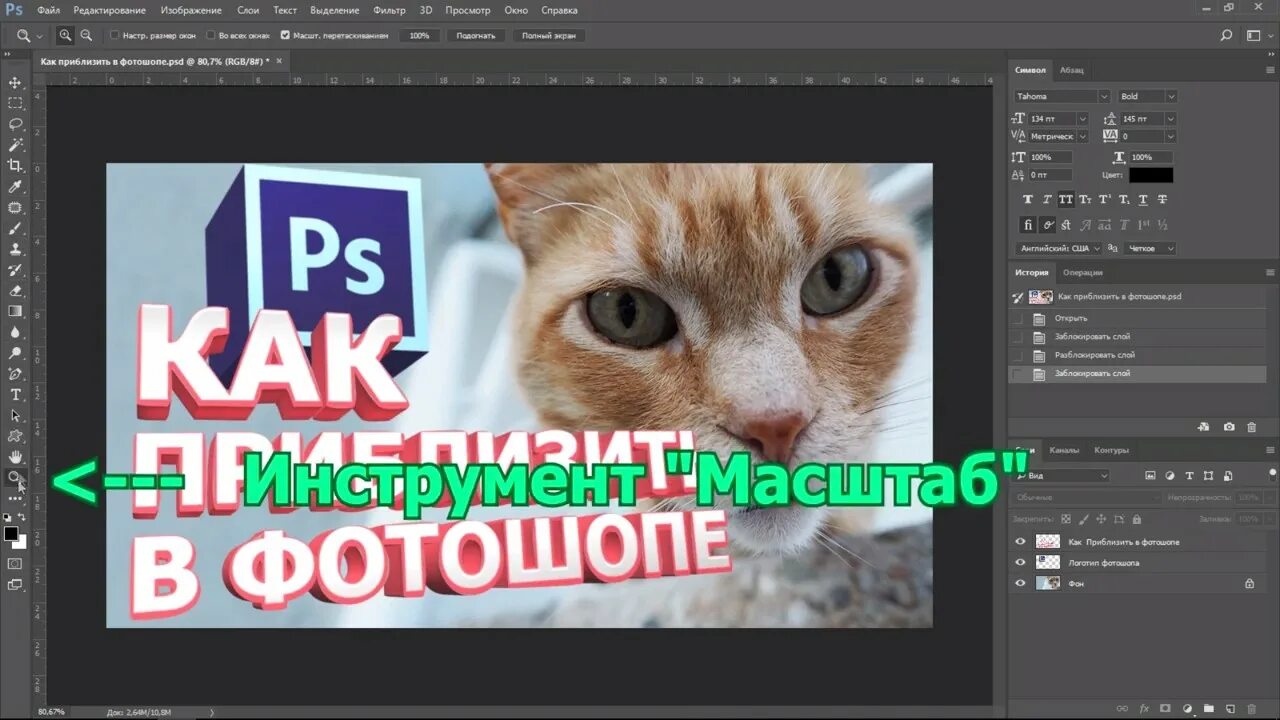This screenshot has height=720, width=1280.
Task: Open font size 134 пт dropdown
Action: click(x=1082, y=118)
